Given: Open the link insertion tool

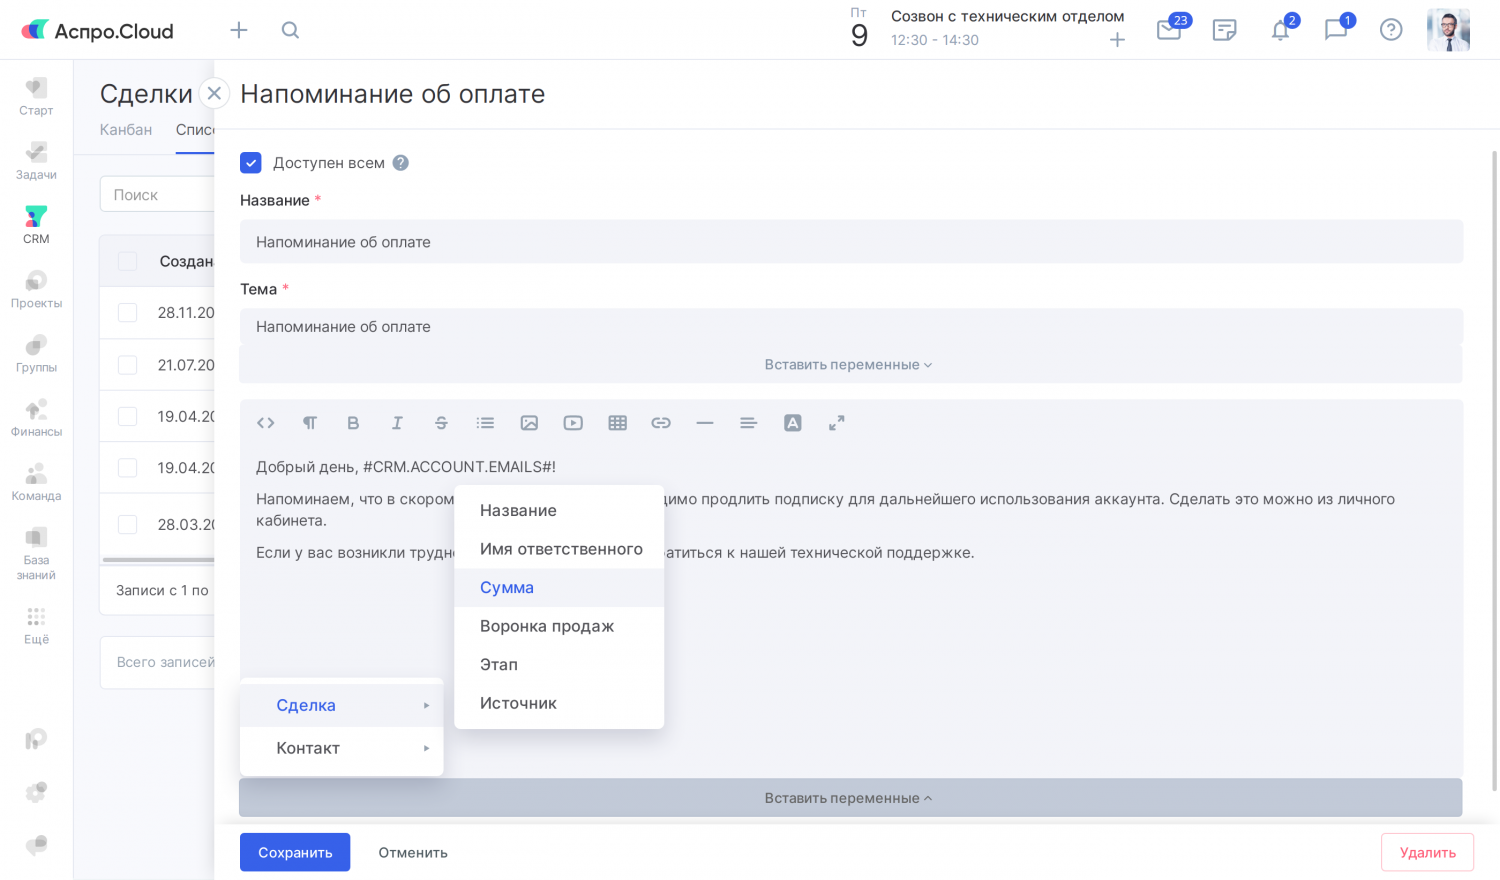Looking at the screenshot, I should [x=661, y=423].
